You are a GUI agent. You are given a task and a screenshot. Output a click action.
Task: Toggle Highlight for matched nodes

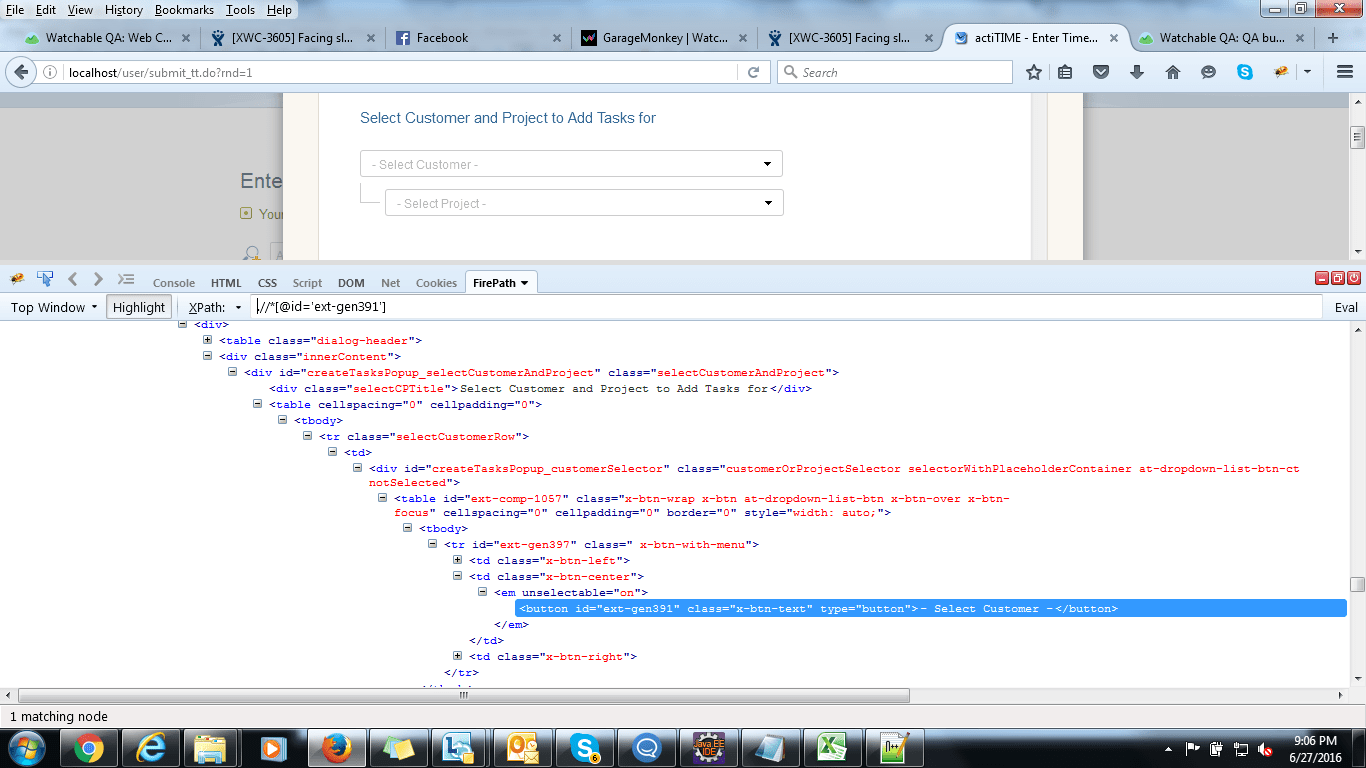(x=138, y=307)
